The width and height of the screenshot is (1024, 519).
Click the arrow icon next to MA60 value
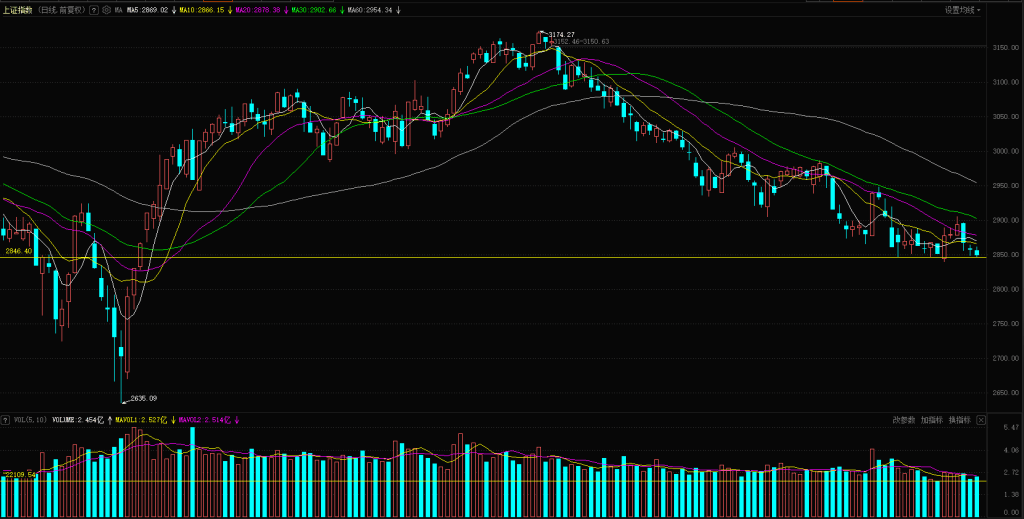[399, 10]
